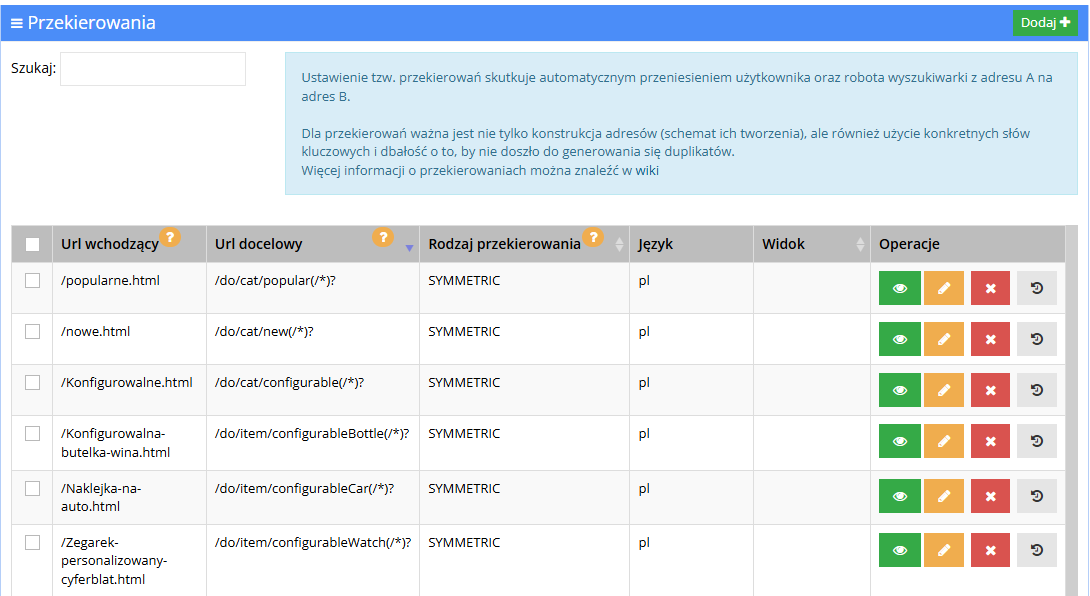This screenshot has width=1090, height=596.
Task: Edit the /Naklejka-na-auto.html redirect
Action: point(944,496)
